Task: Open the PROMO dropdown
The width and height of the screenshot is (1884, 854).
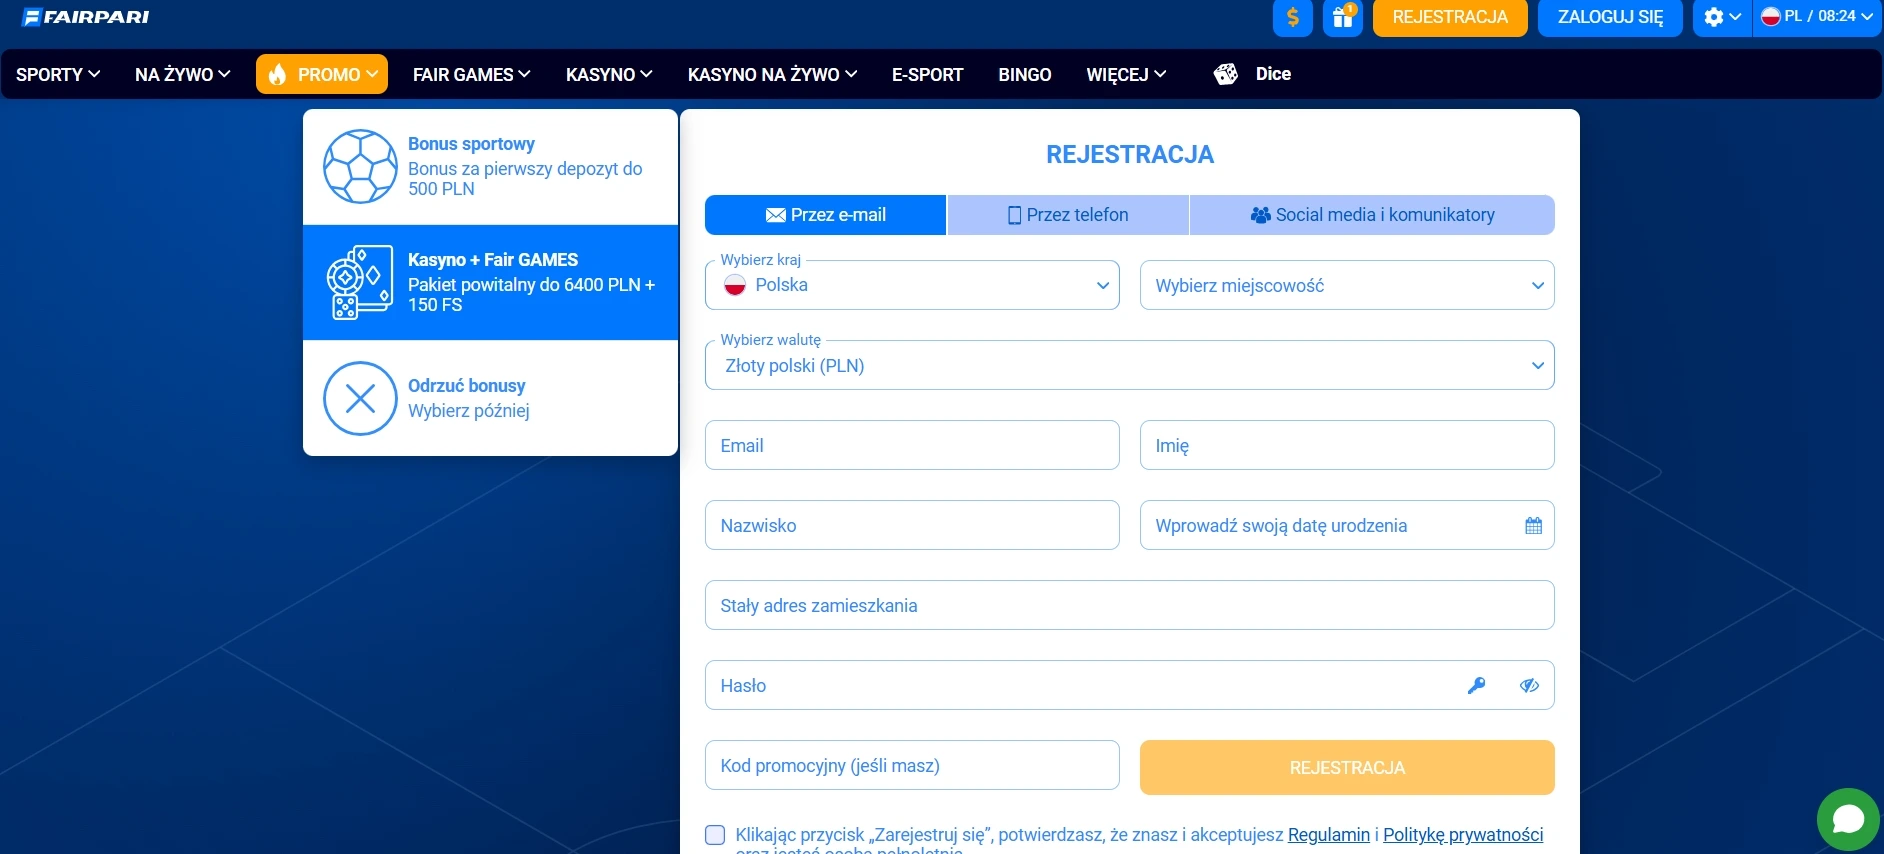Action: click(322, 74)
